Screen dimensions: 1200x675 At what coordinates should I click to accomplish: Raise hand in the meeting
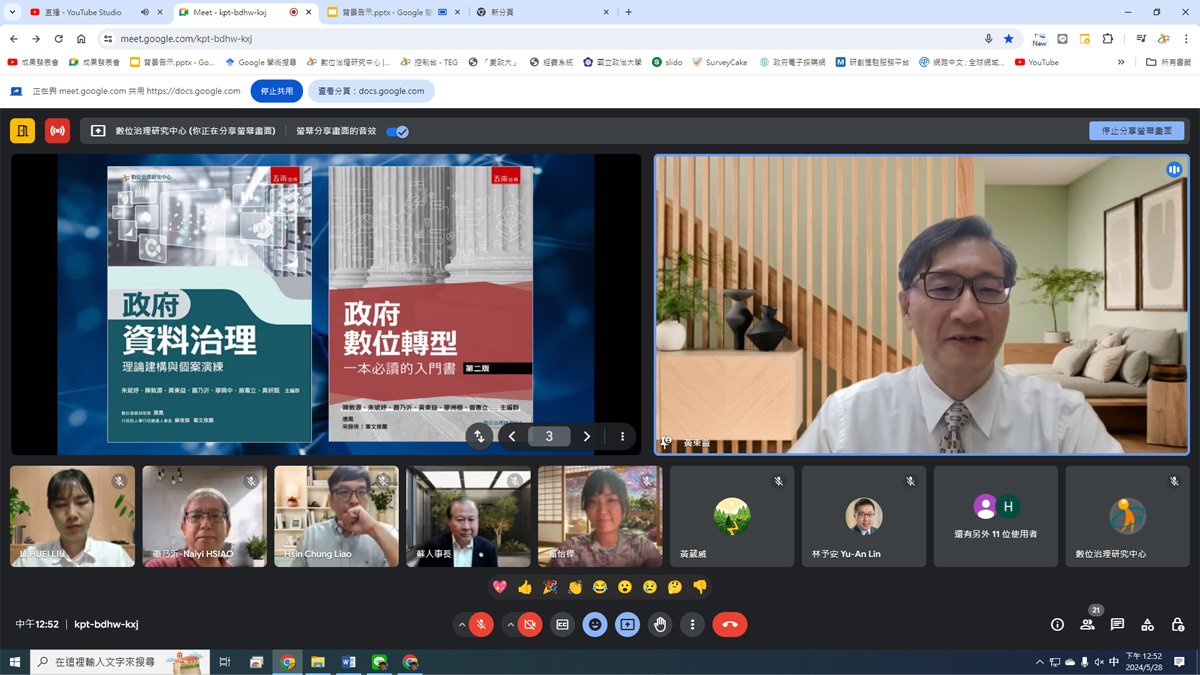(x=660, y=624)
